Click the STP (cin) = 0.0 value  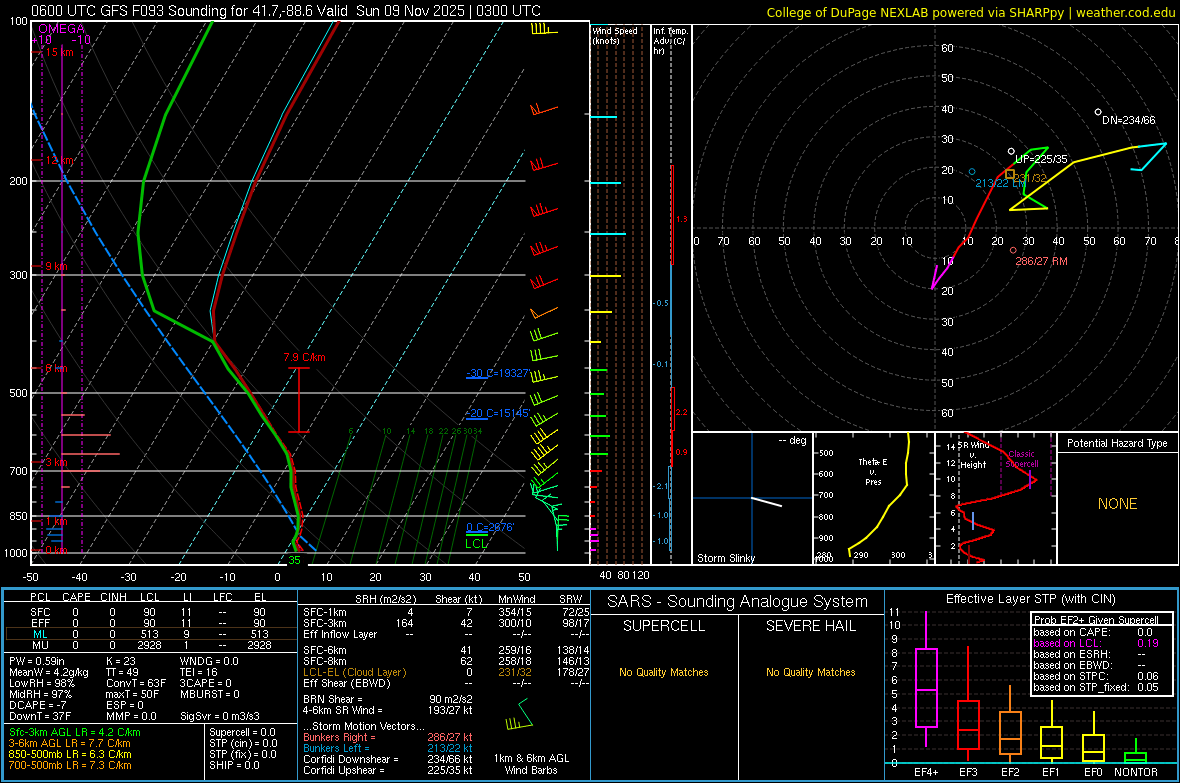point(243,743)
